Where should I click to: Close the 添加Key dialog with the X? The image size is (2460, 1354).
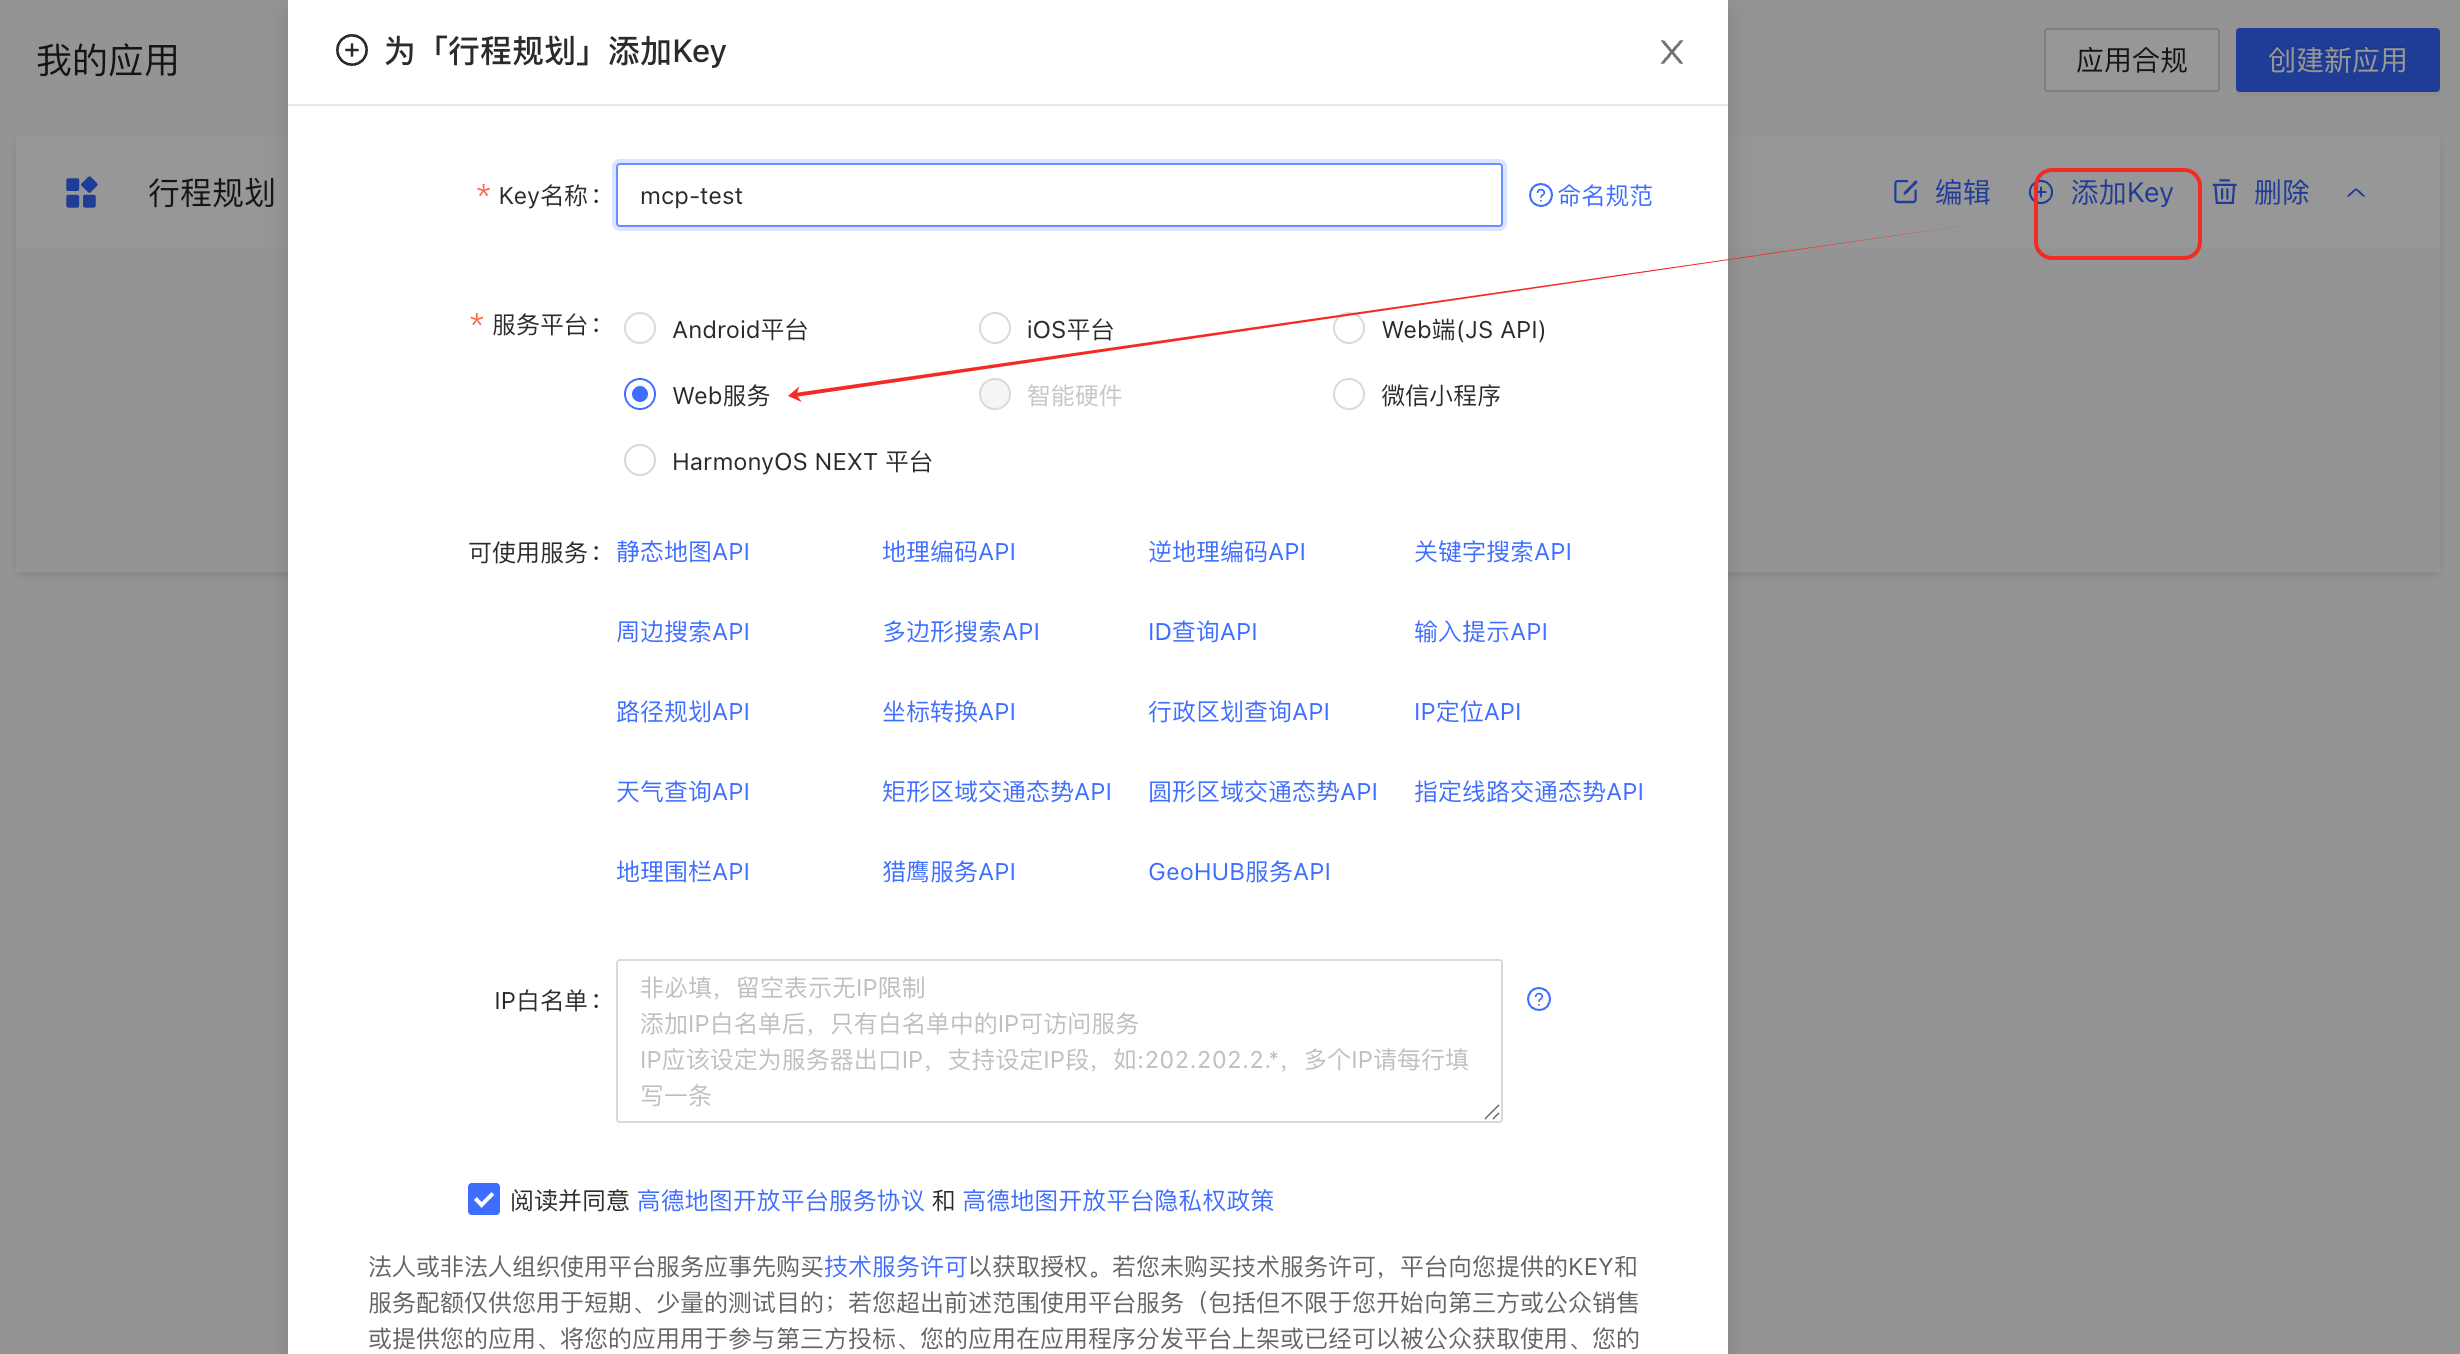click(x=1671, y=52)
